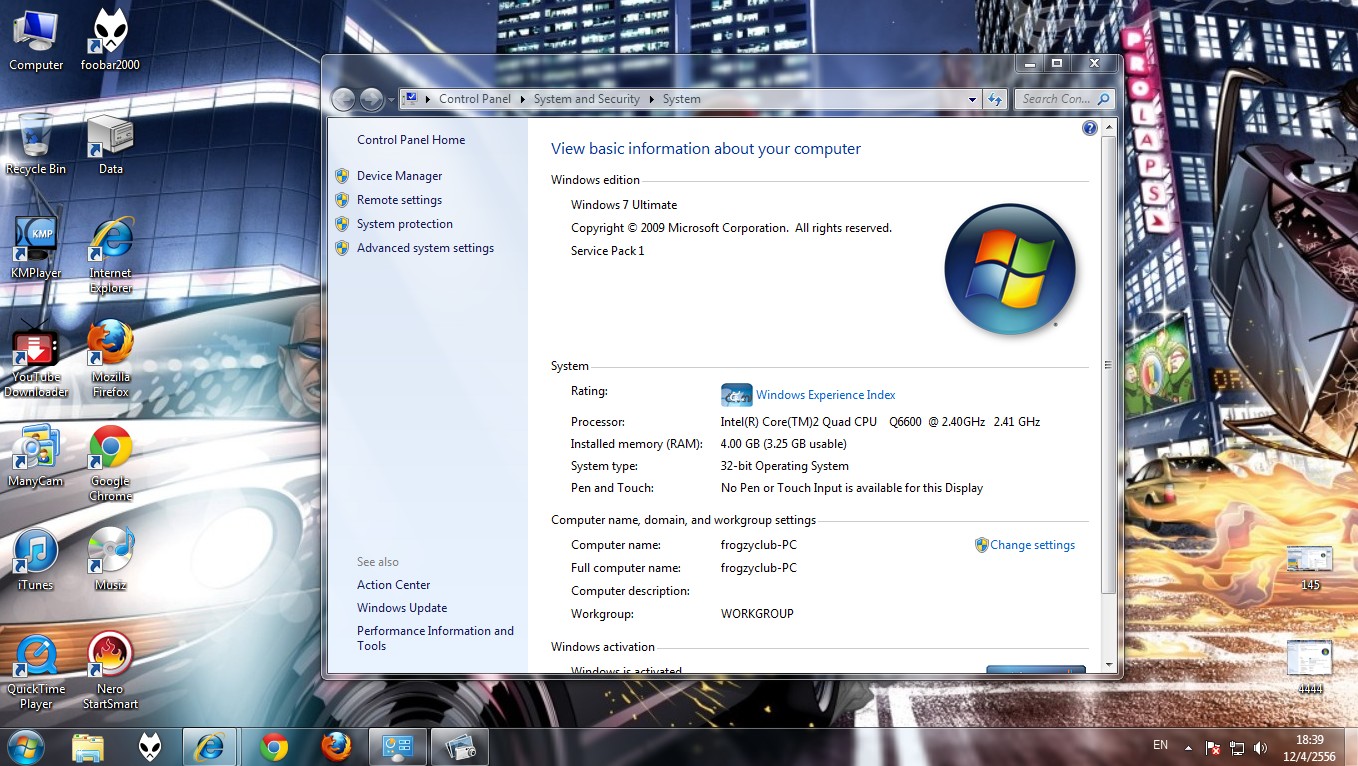Click the System breadcrumb
The image size is (1358, 766).
[682, 99]
